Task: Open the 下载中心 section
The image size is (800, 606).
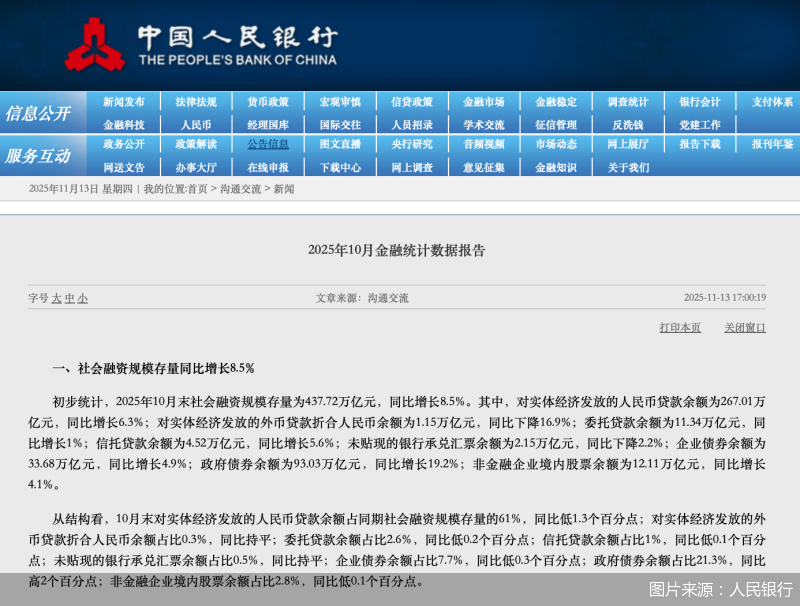Action: pyautogui.click(x=339, y=166)
